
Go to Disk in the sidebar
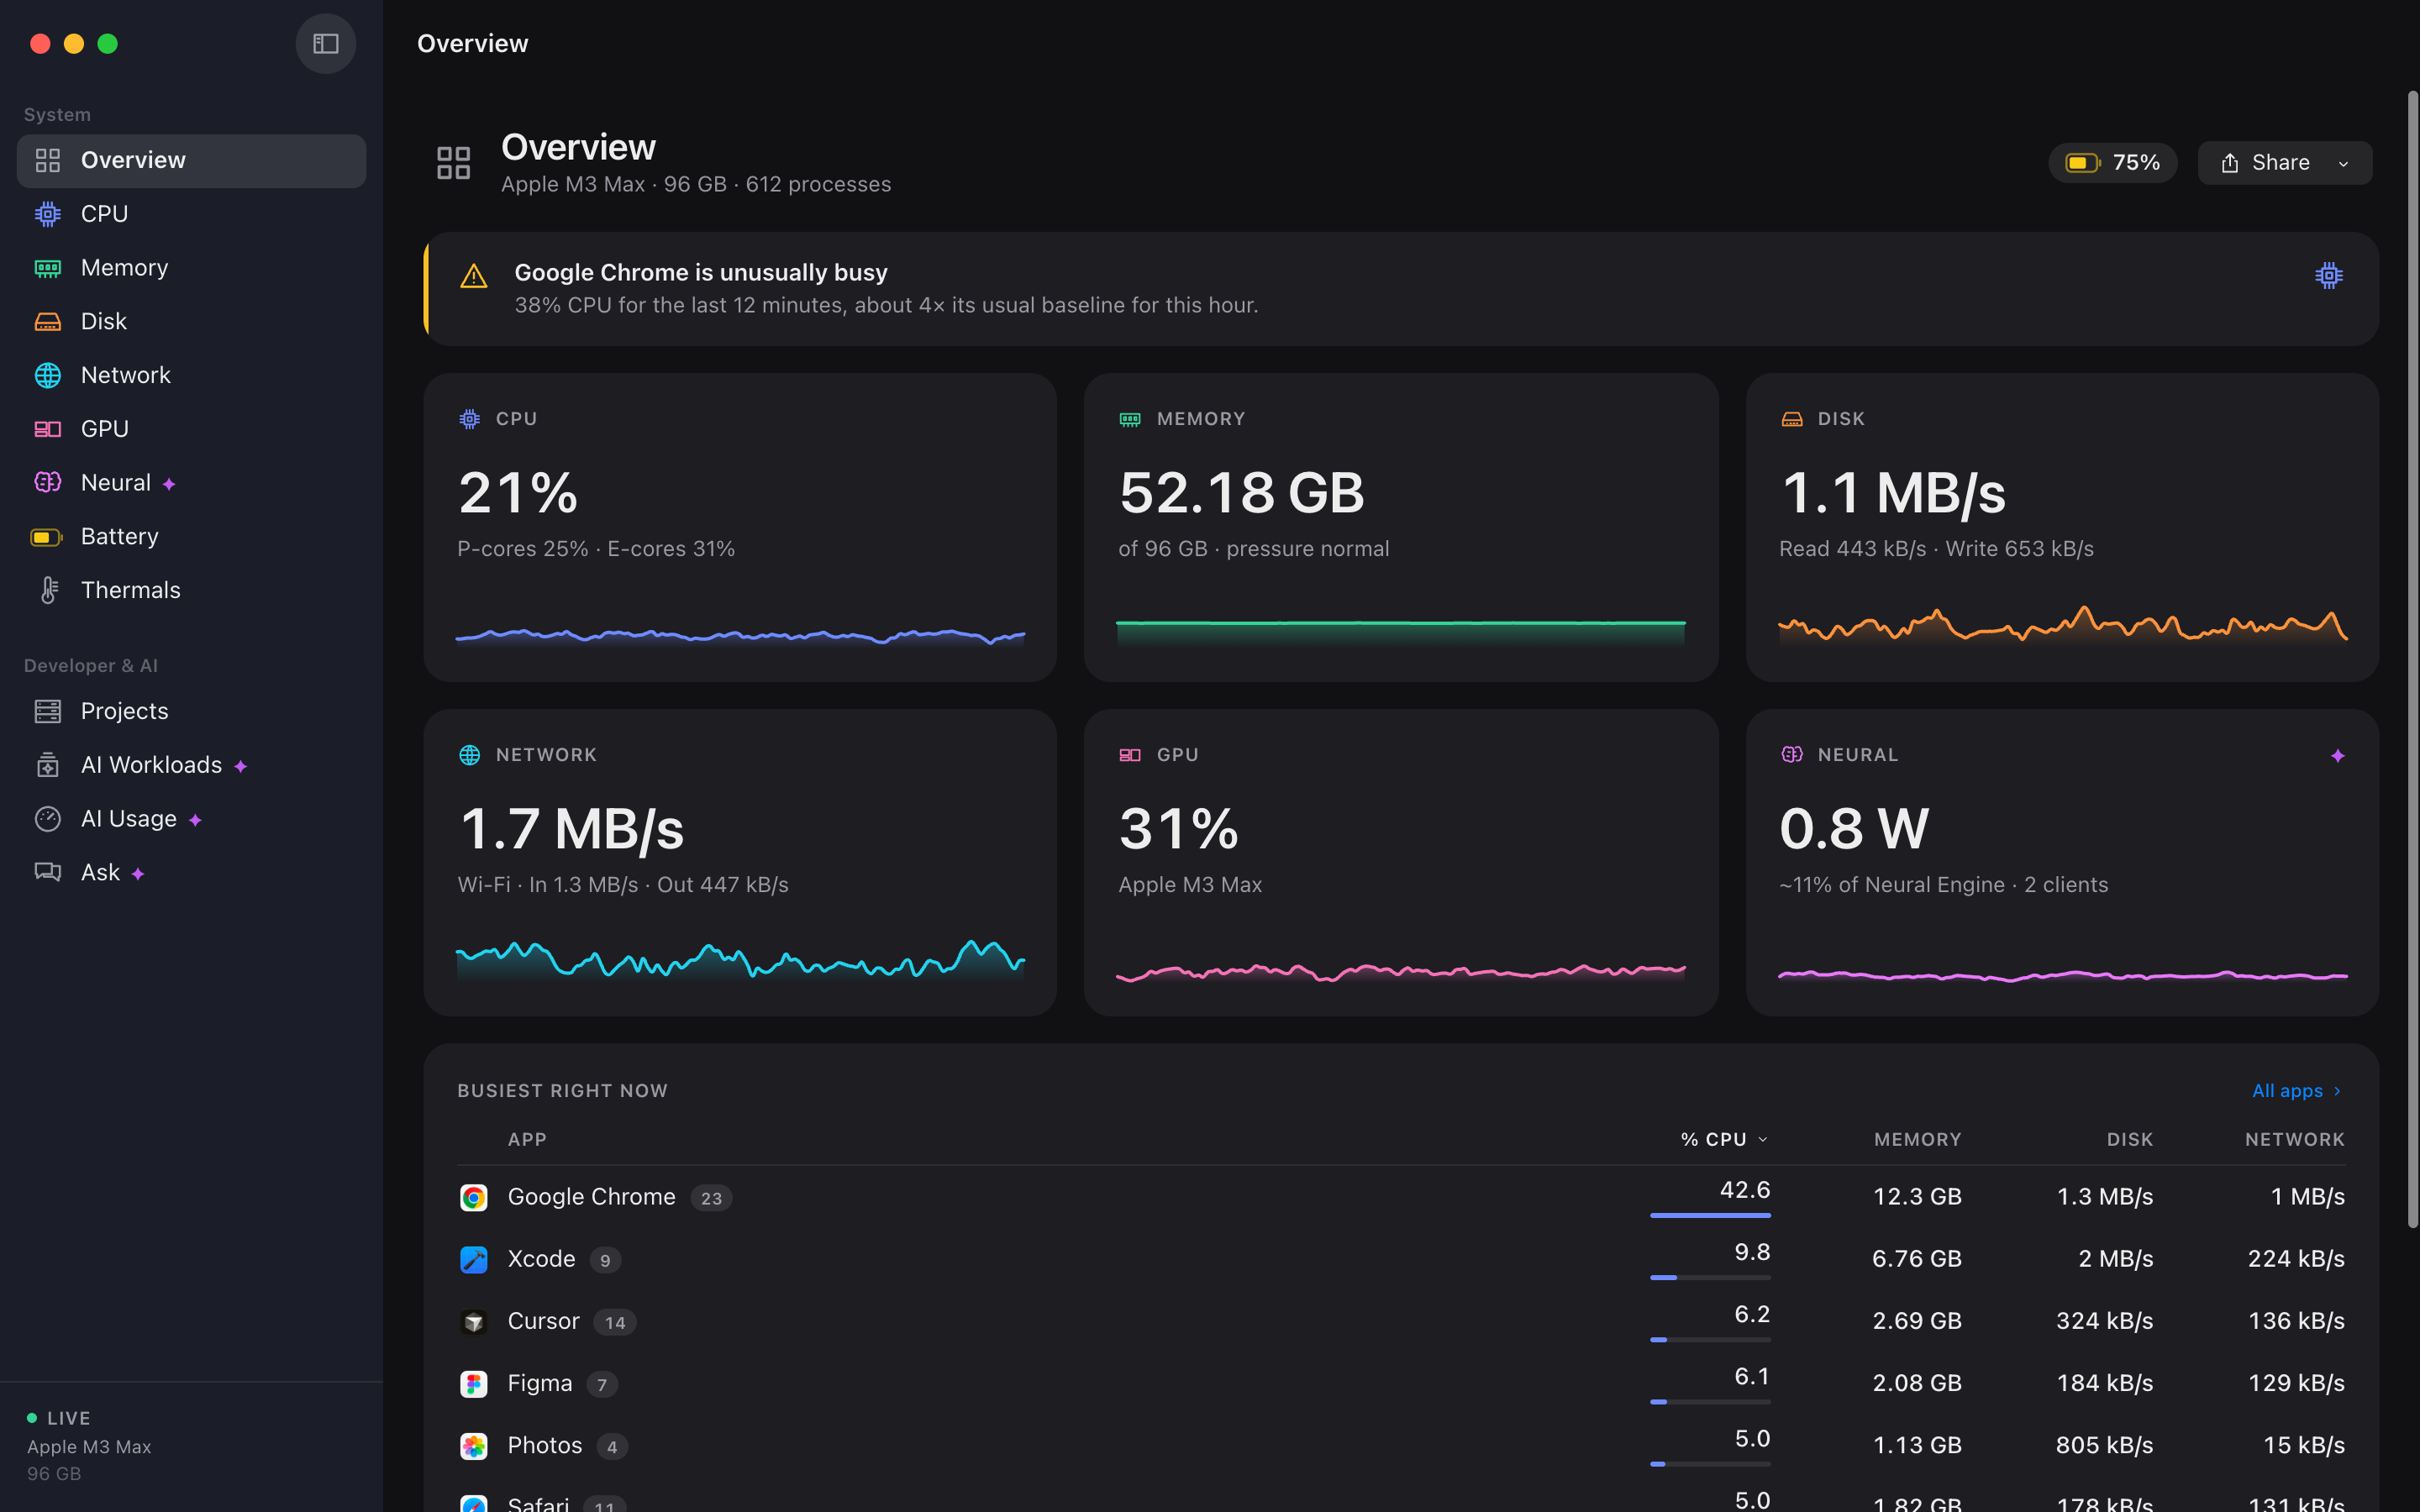point(192,322)
